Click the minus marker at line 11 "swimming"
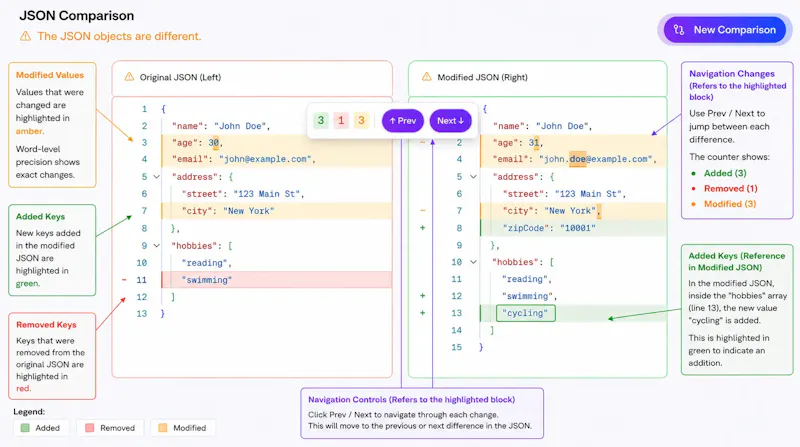Image resolution: width=800 pixels, height=447 pixels. pos(124,280)
